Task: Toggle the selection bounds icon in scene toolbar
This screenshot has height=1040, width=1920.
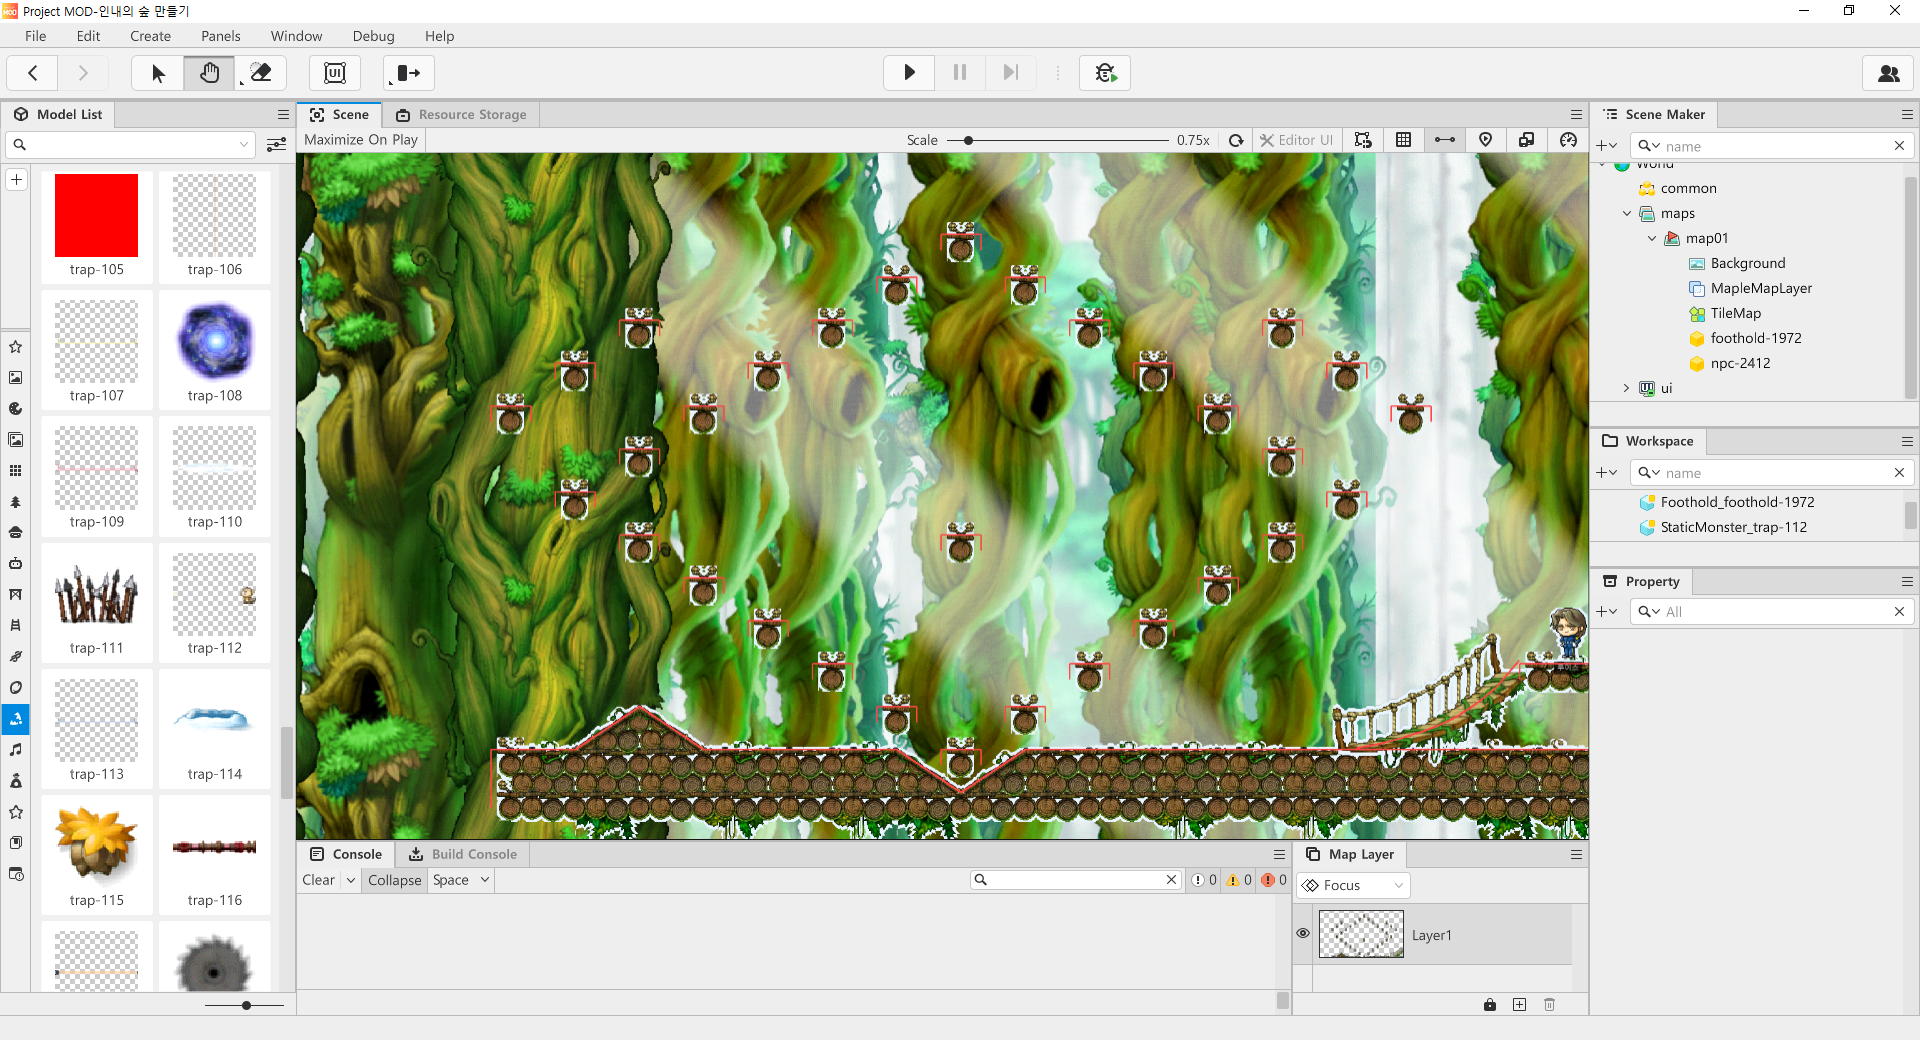Action: [1363, 140]
